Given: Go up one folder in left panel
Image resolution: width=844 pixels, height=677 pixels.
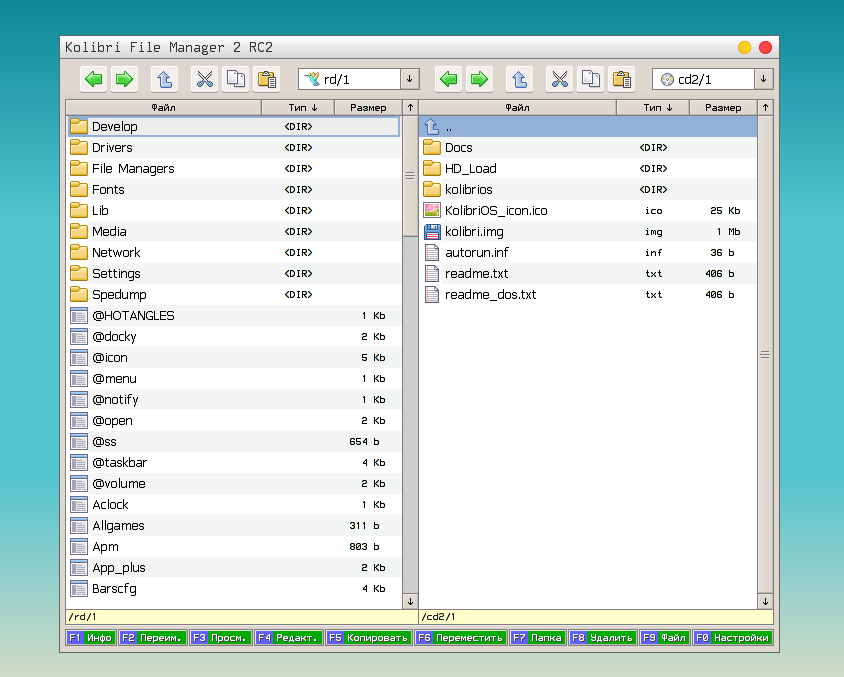Looking at the screenshot, I should coord(164,79).
